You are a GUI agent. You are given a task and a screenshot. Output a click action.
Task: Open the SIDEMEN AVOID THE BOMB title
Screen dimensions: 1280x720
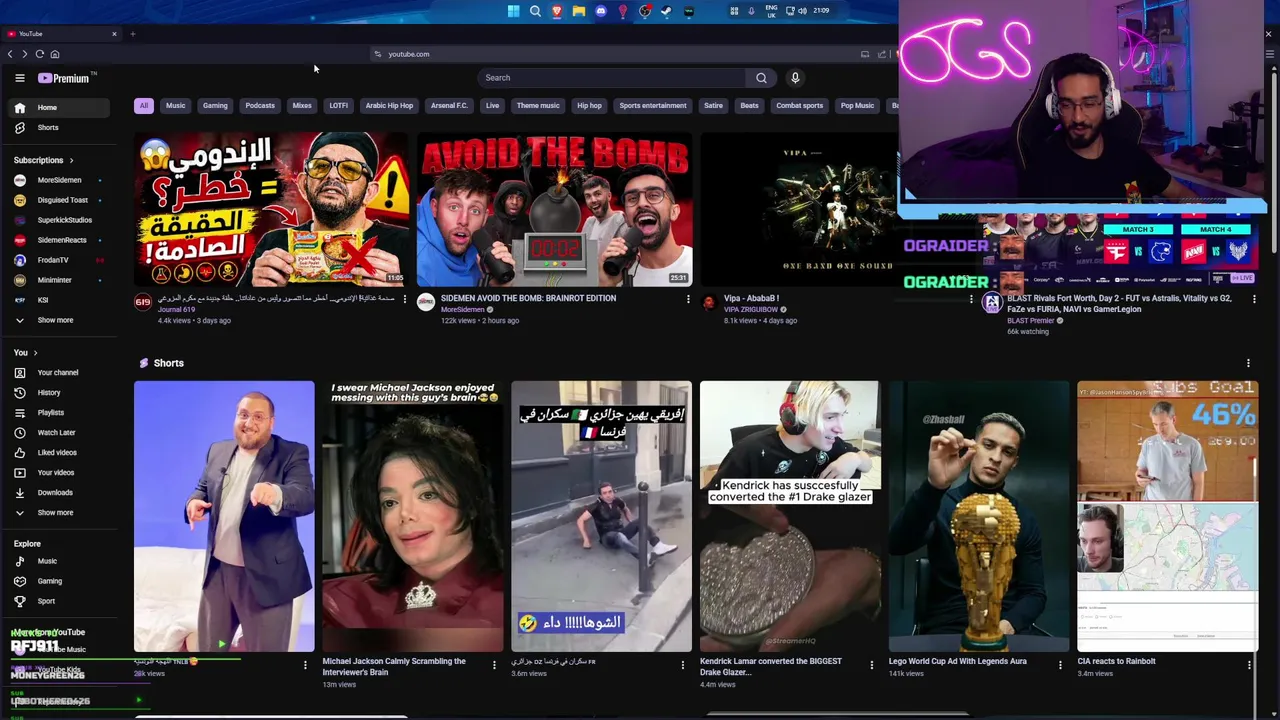point(528,298)
